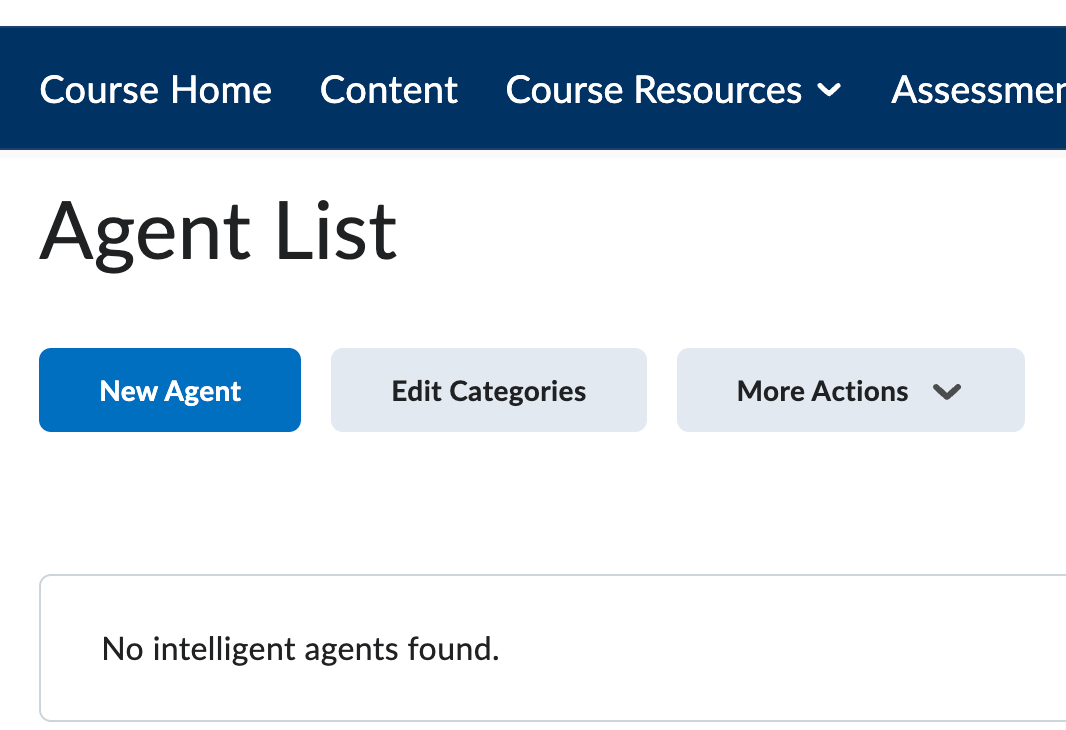
Task: Manage agent categories via Edit Categories
Action: pyautogui.click(x=488, y=390)
